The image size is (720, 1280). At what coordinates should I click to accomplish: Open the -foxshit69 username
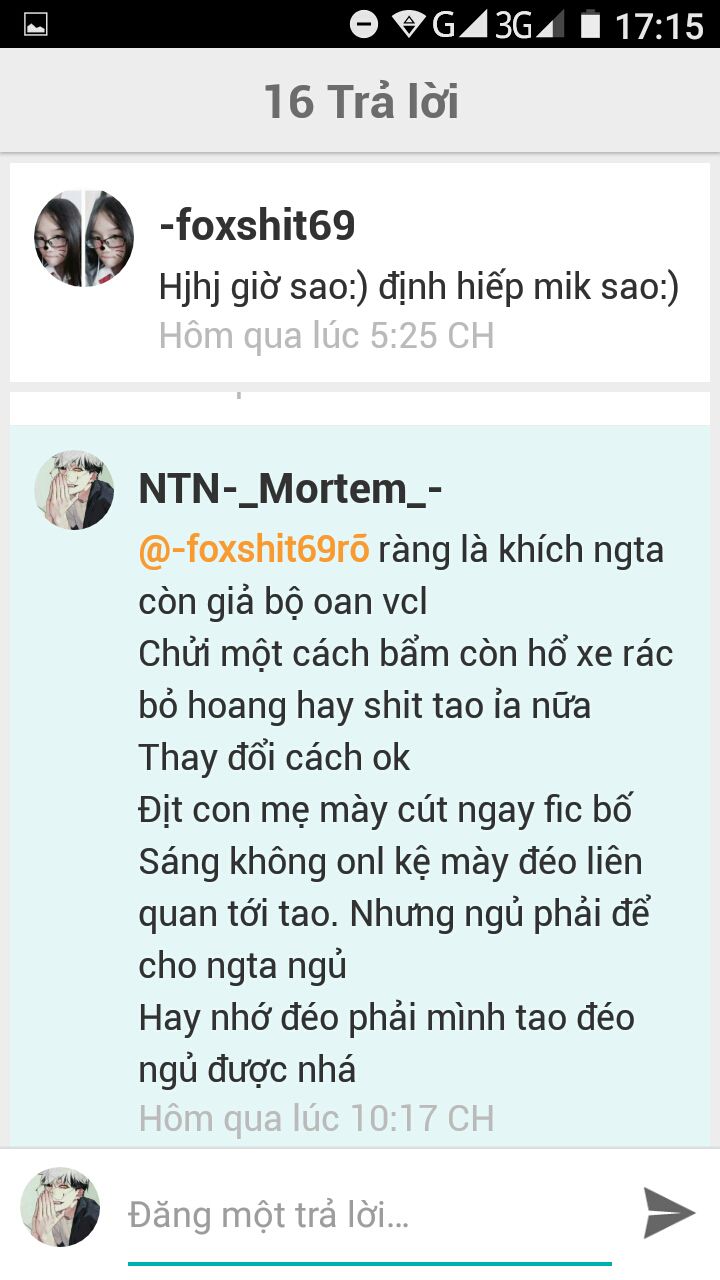tap(257, 227)
